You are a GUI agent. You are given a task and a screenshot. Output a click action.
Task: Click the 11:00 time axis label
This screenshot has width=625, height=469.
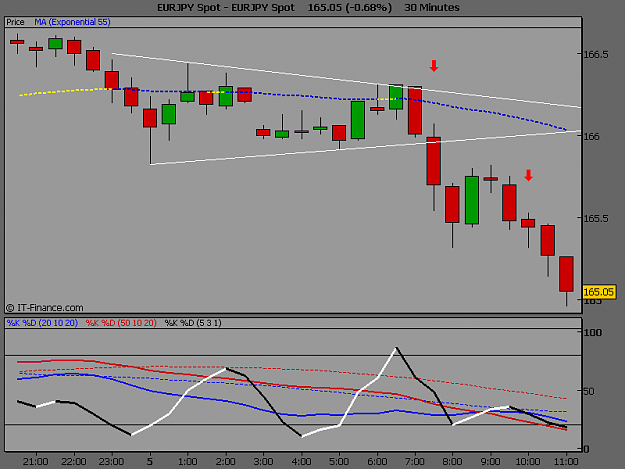click(x=566, y=461)
